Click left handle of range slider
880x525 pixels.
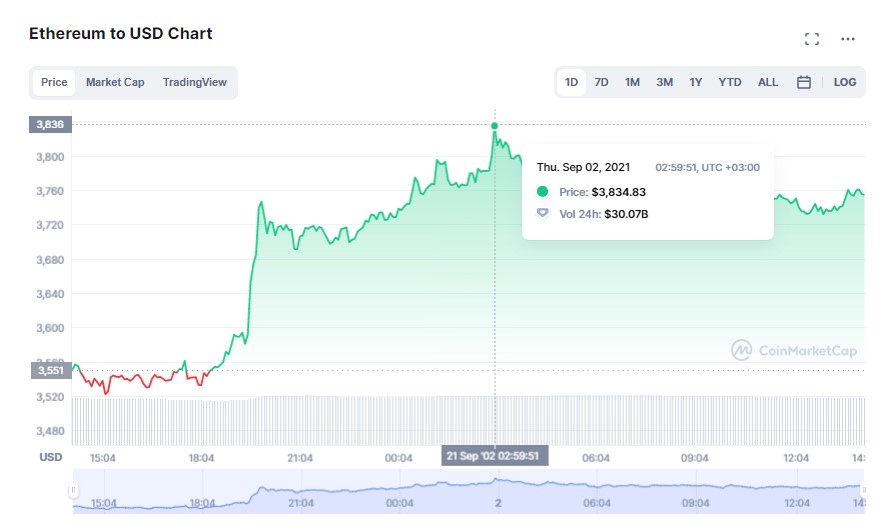[x=73, y=490]
